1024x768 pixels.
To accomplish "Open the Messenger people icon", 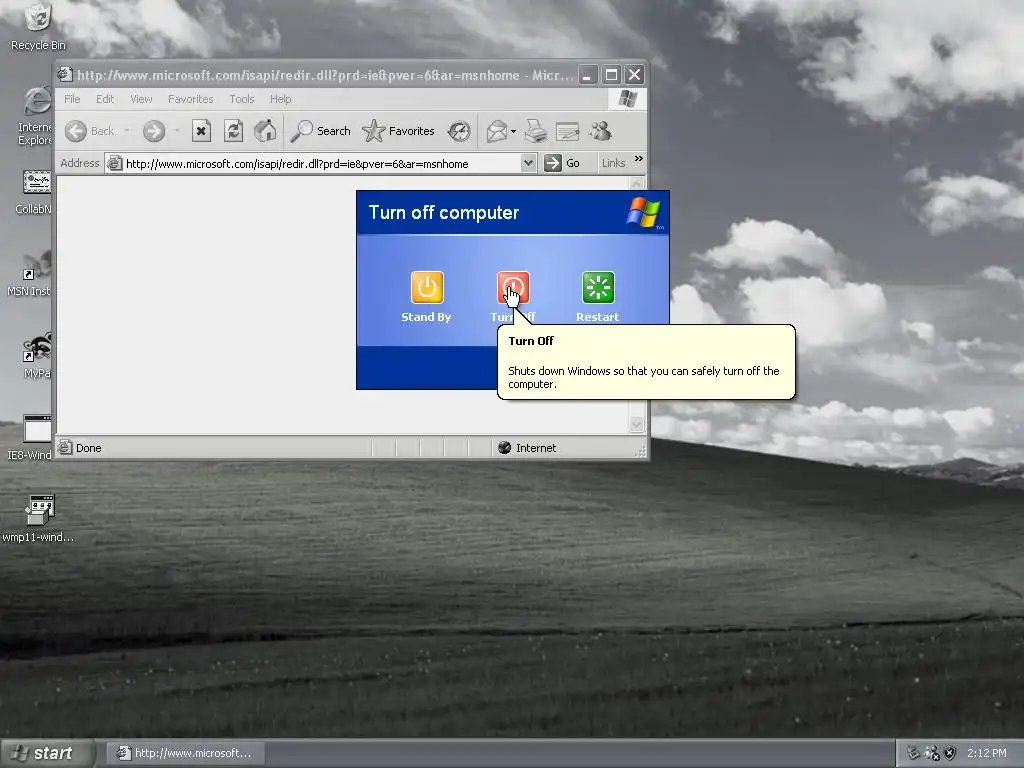I will click(601, 131).
